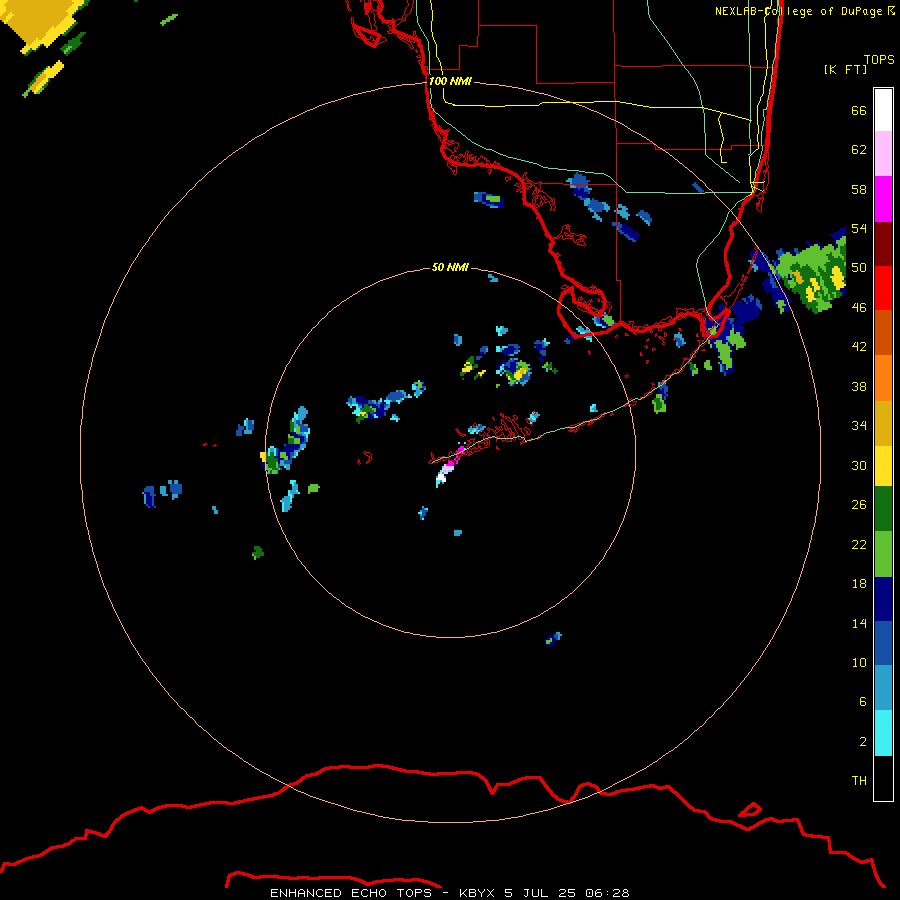Click the "66" legend value
Screen dimensions: 900x900
[859, 111]
